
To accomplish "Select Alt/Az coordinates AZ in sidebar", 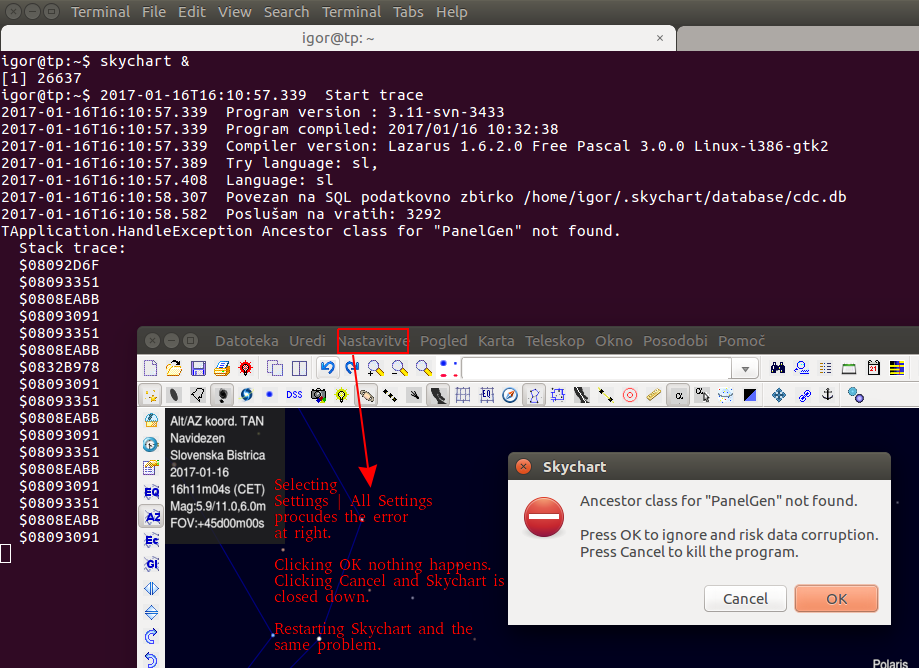I will point(152,517).
